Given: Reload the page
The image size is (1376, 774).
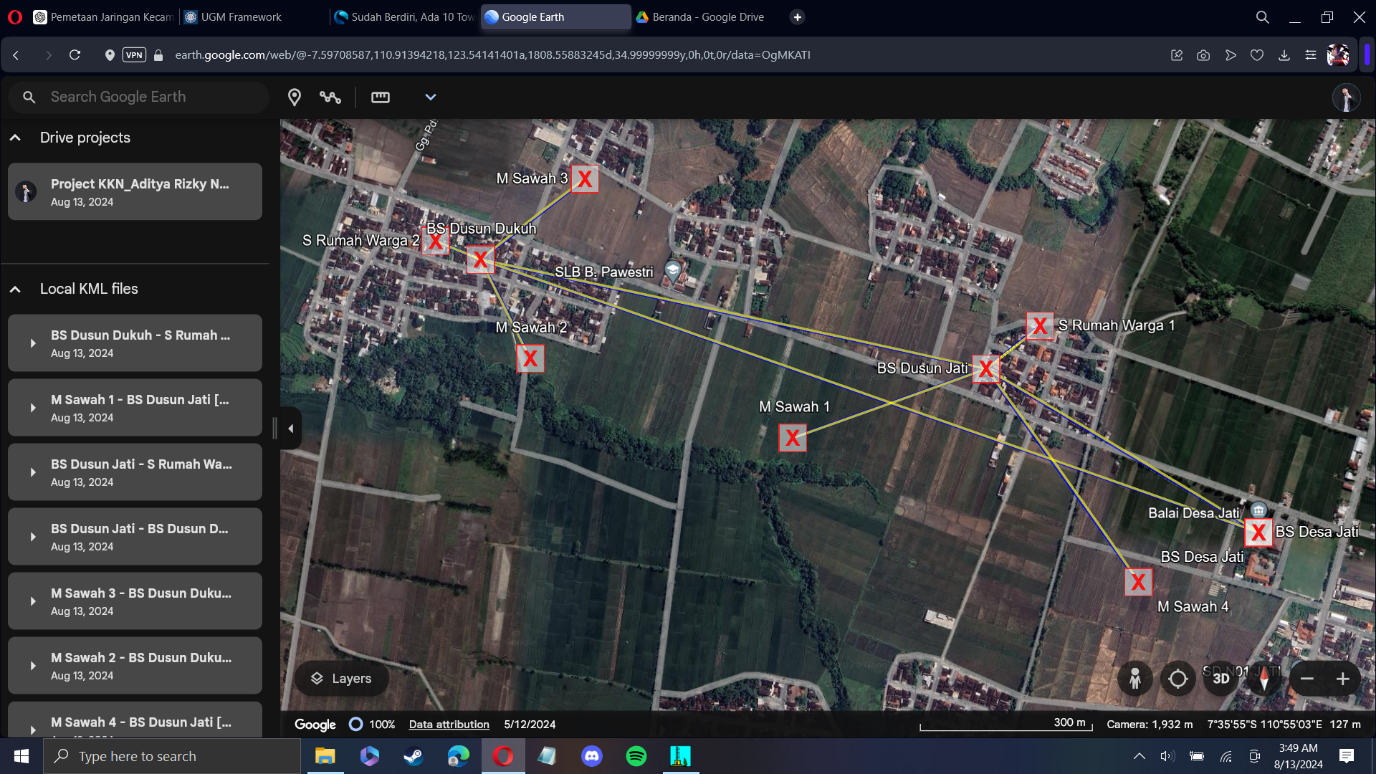Looking at the screenshot, I should (x=75, y=55).
